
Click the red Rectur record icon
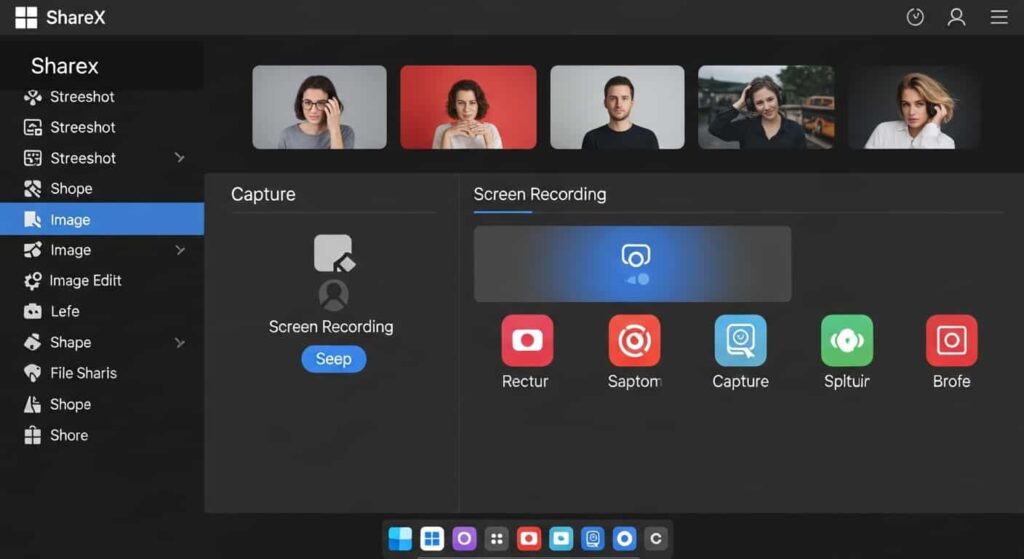527,340
